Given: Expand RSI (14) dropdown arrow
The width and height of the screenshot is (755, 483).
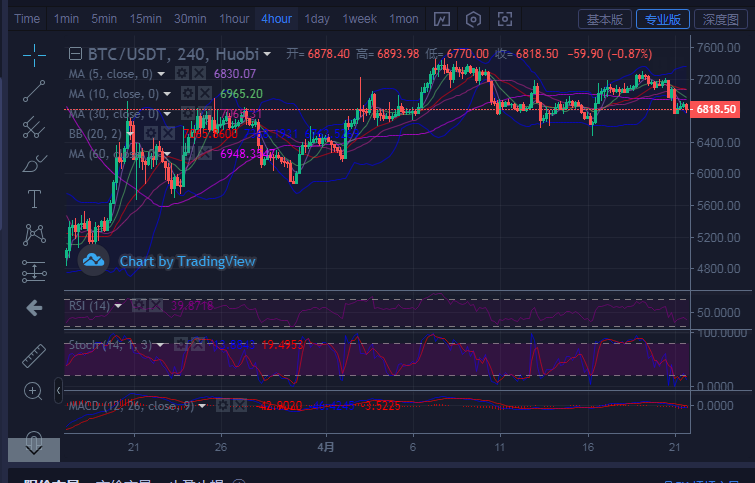Looking at the screenshot, I should 118,306.
